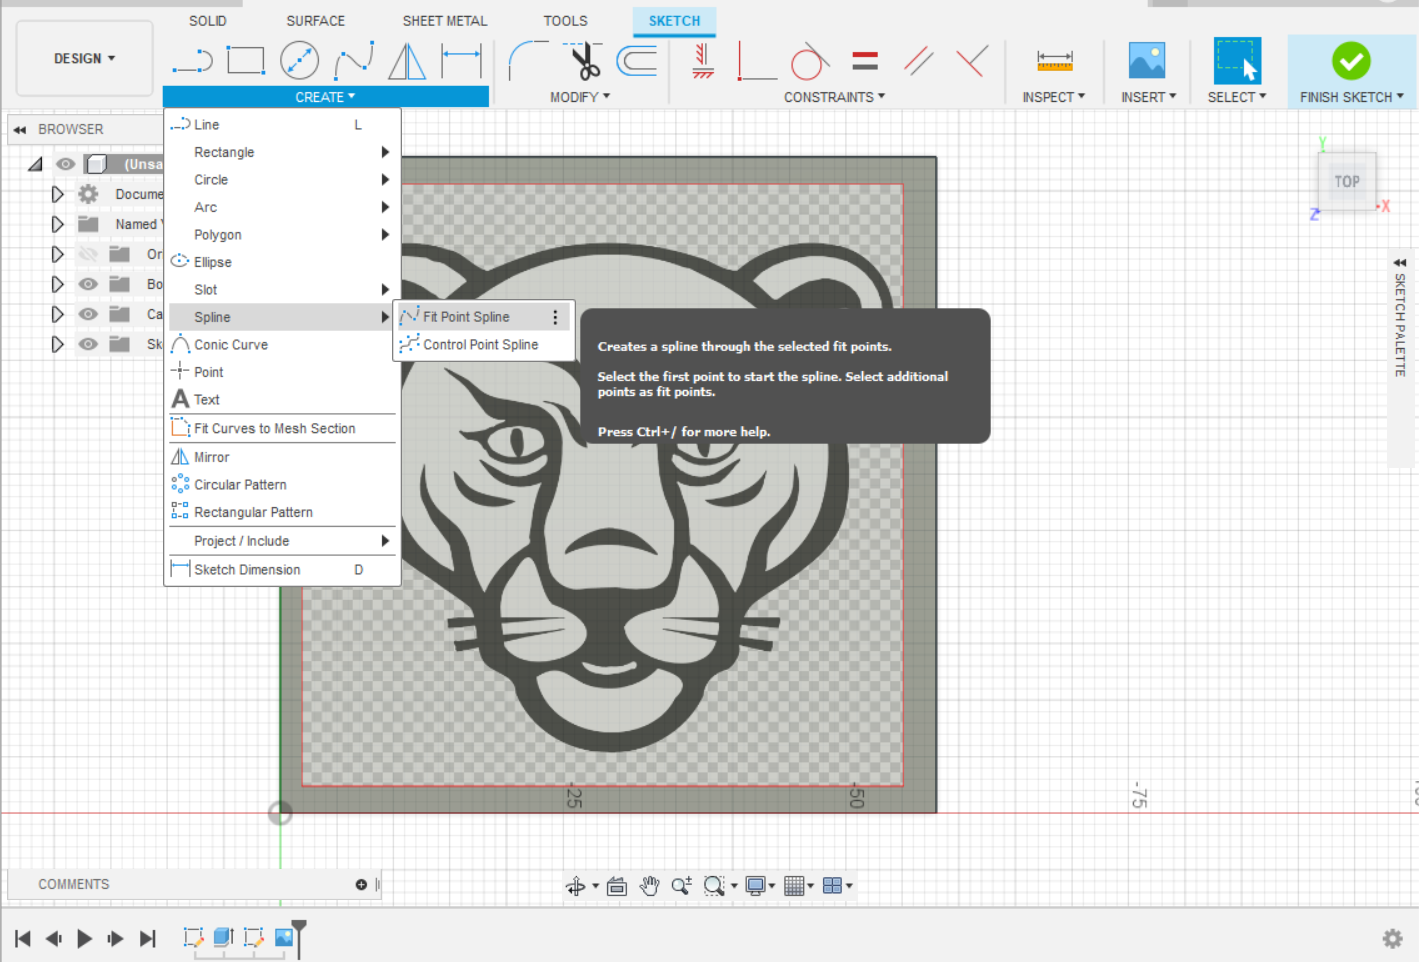Open the MODIFY dropdown menu
This screenshot has height=962, width=1419.
[x=580, y=97]
